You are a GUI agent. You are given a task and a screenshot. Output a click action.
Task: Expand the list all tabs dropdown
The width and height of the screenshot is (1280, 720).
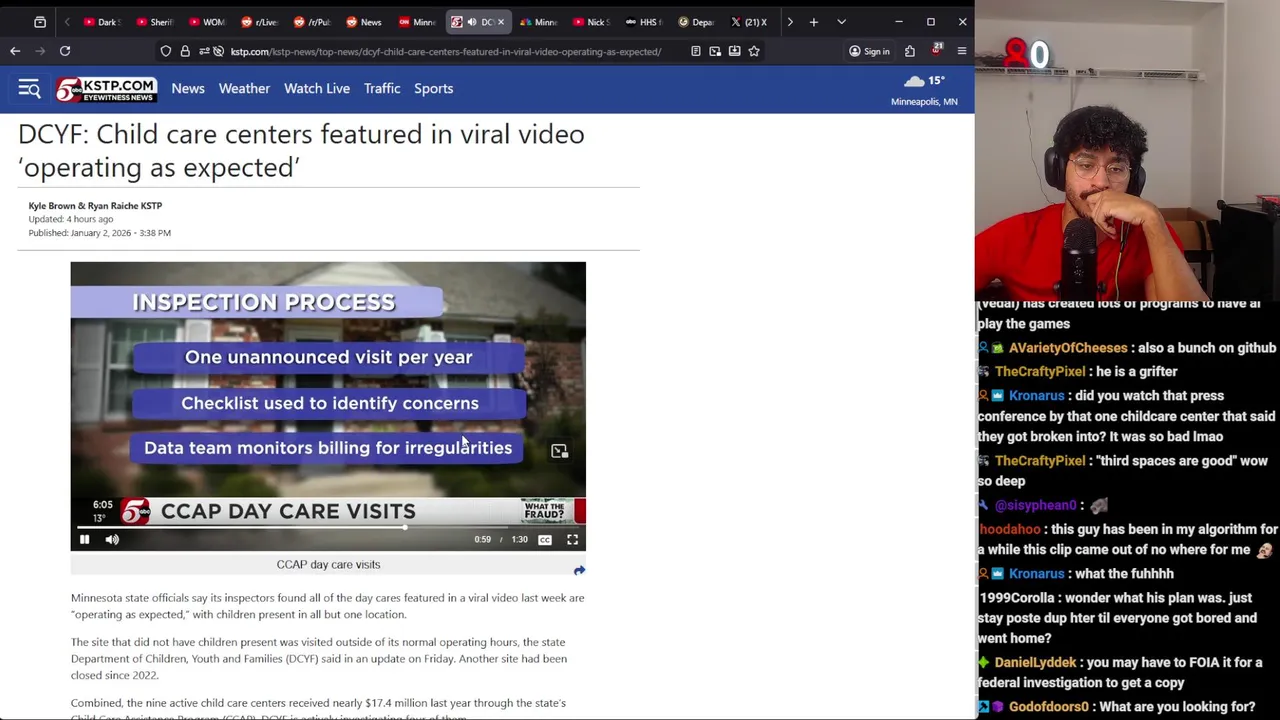(x=841, y=22)
